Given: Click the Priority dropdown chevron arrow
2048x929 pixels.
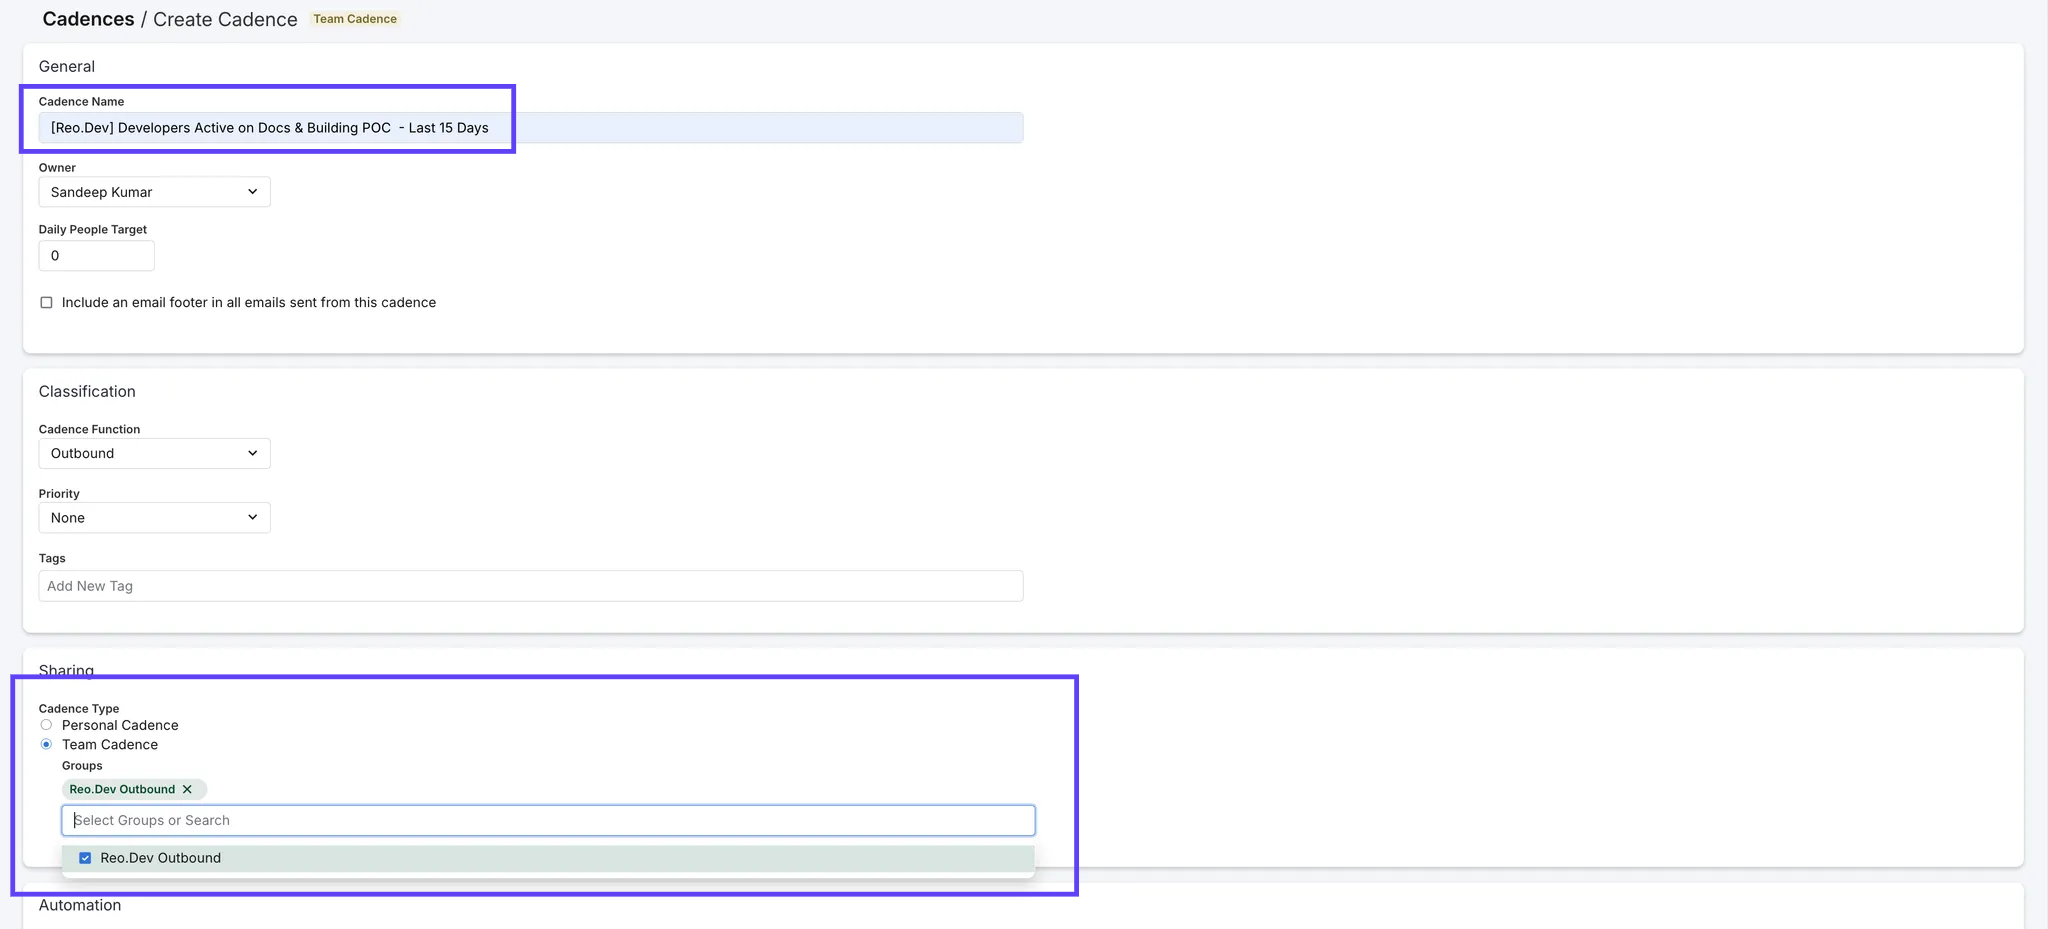Looking at the screenshot, I should (x=252, y=517).
